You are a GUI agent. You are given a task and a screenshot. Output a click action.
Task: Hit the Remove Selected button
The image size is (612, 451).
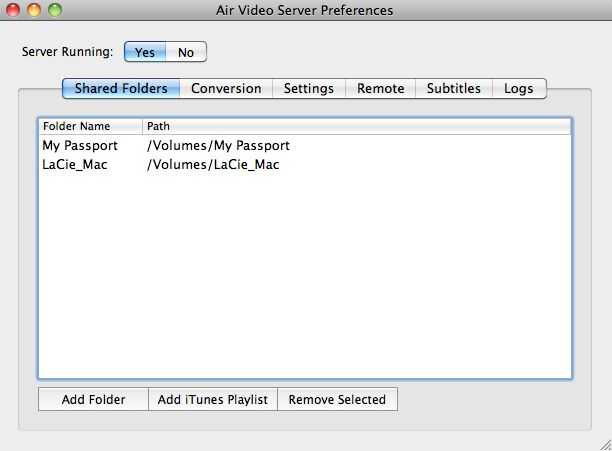click(x=337, y=399)
